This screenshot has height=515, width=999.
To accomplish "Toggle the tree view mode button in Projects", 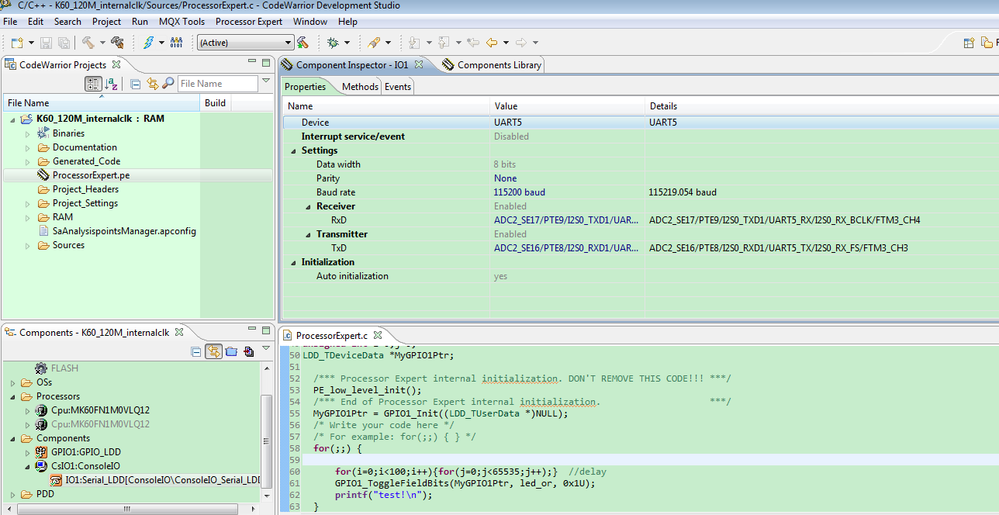I will pyautogui.click(x=93, y=84).
